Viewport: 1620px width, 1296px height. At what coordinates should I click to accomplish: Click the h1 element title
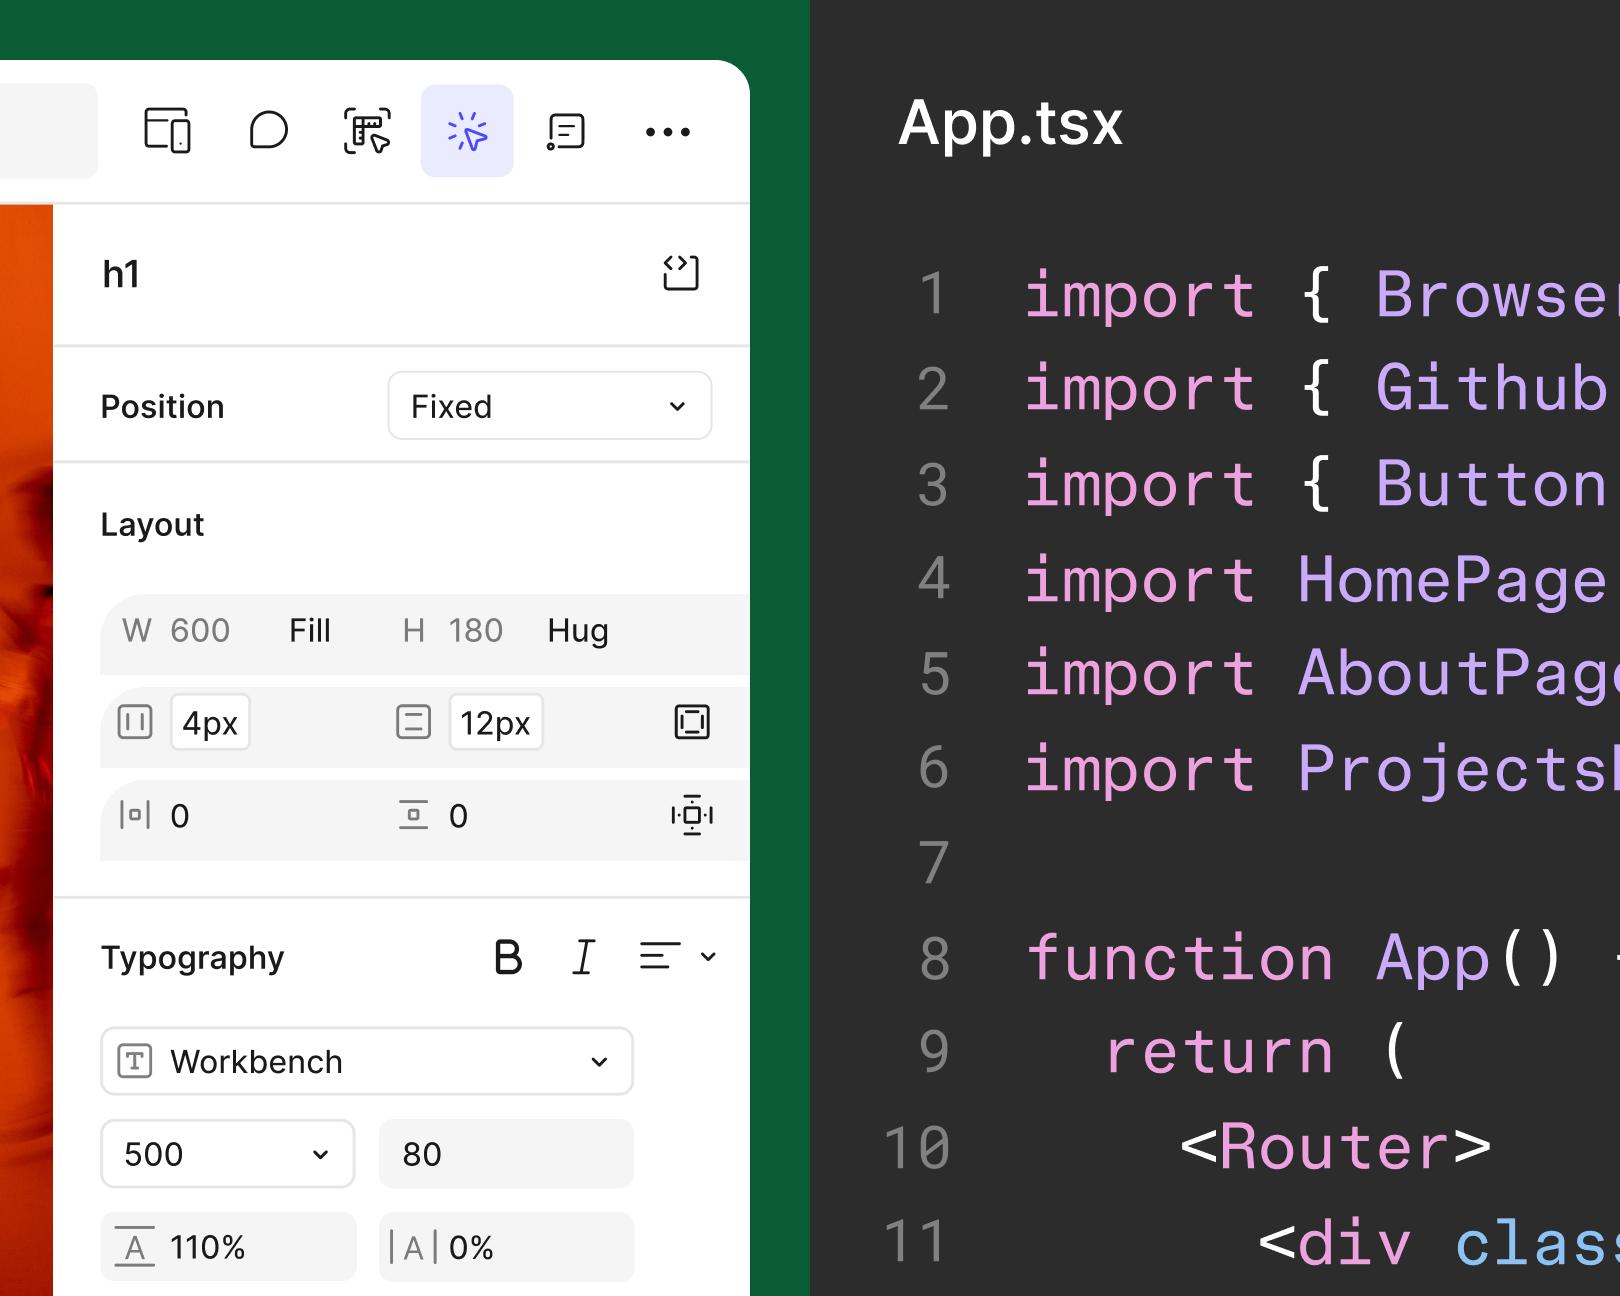pos(121,274)
